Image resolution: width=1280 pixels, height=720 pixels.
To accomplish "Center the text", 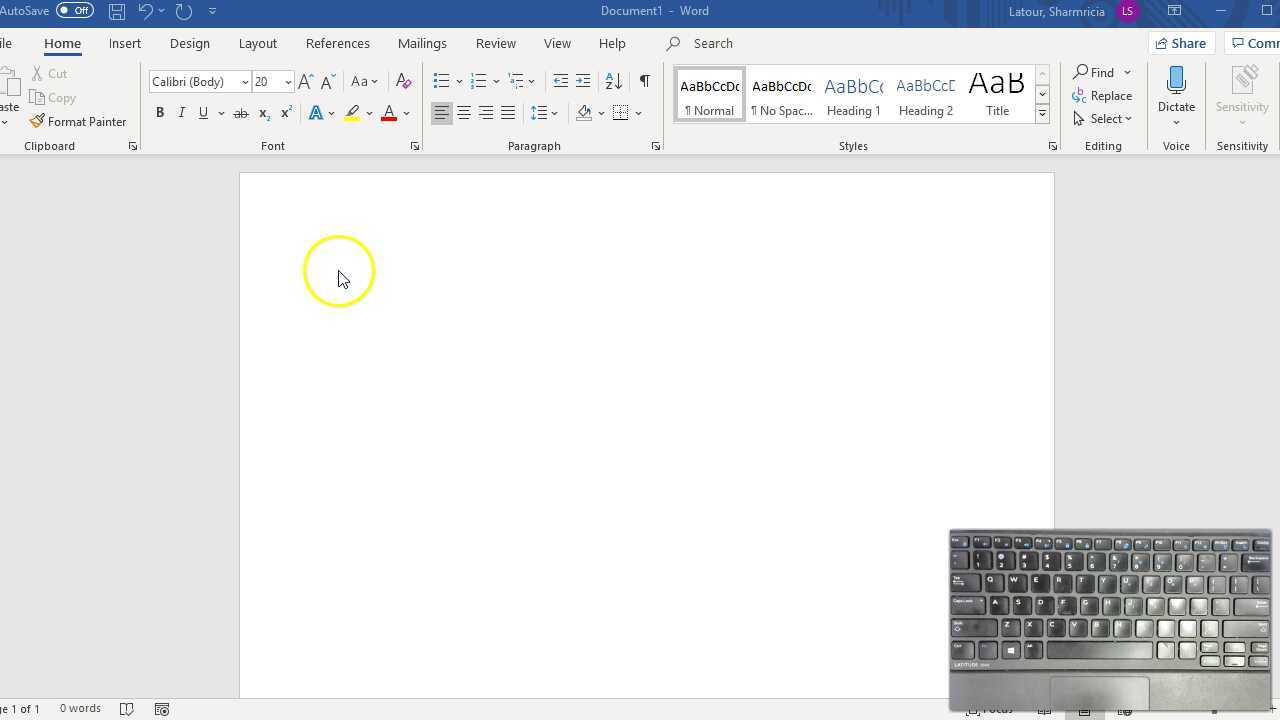I will coord(464,113).
